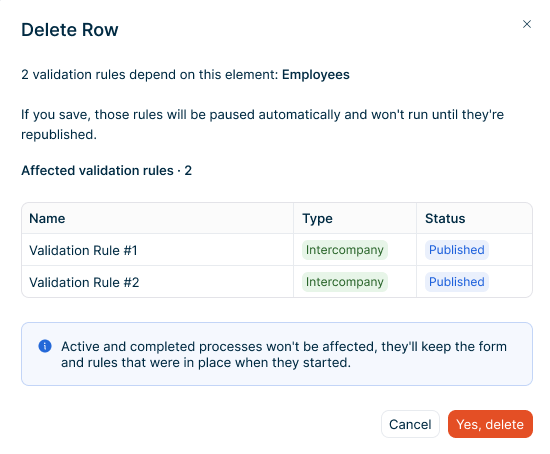Click the Status column header
The height and width of the screenshot is (454, 550).
[x=445, y=218]
